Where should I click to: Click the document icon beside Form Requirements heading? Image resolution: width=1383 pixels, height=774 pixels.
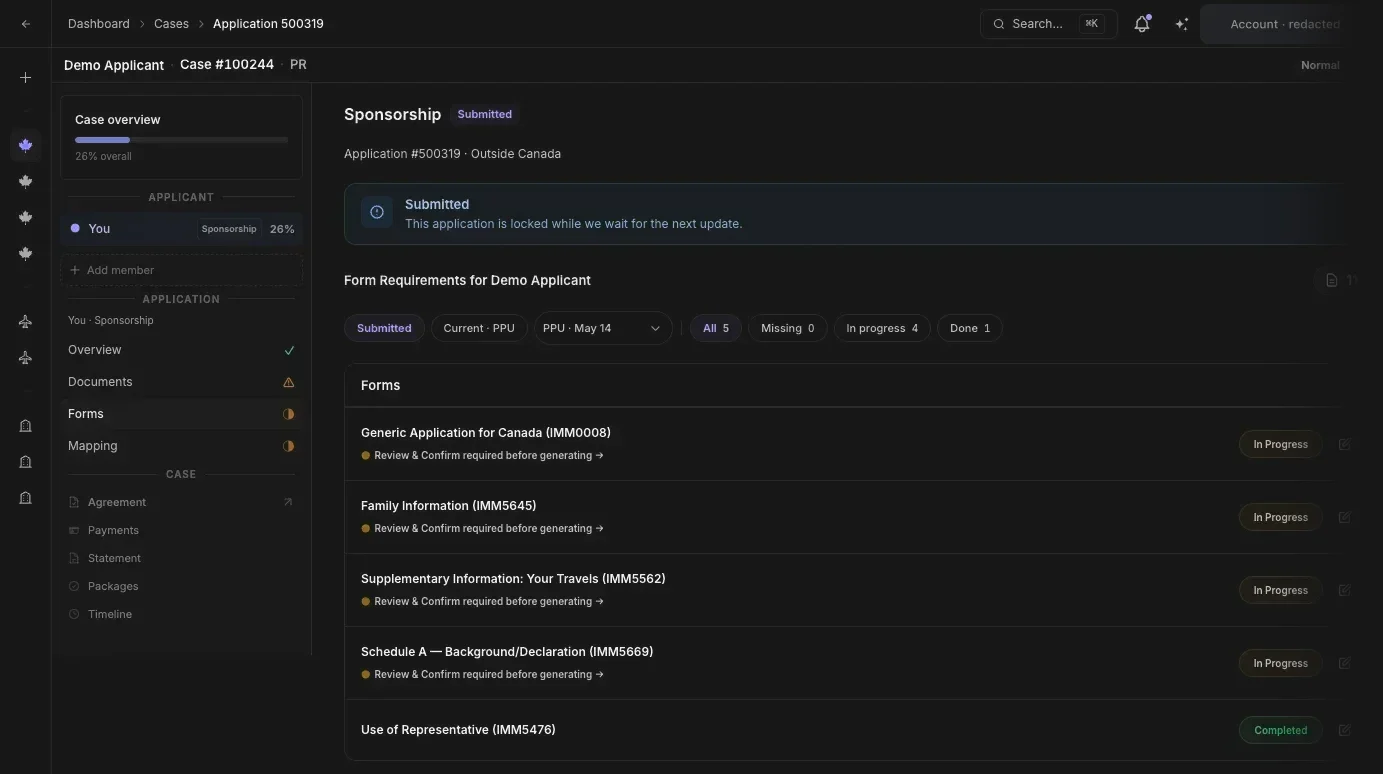[1332, 280]
